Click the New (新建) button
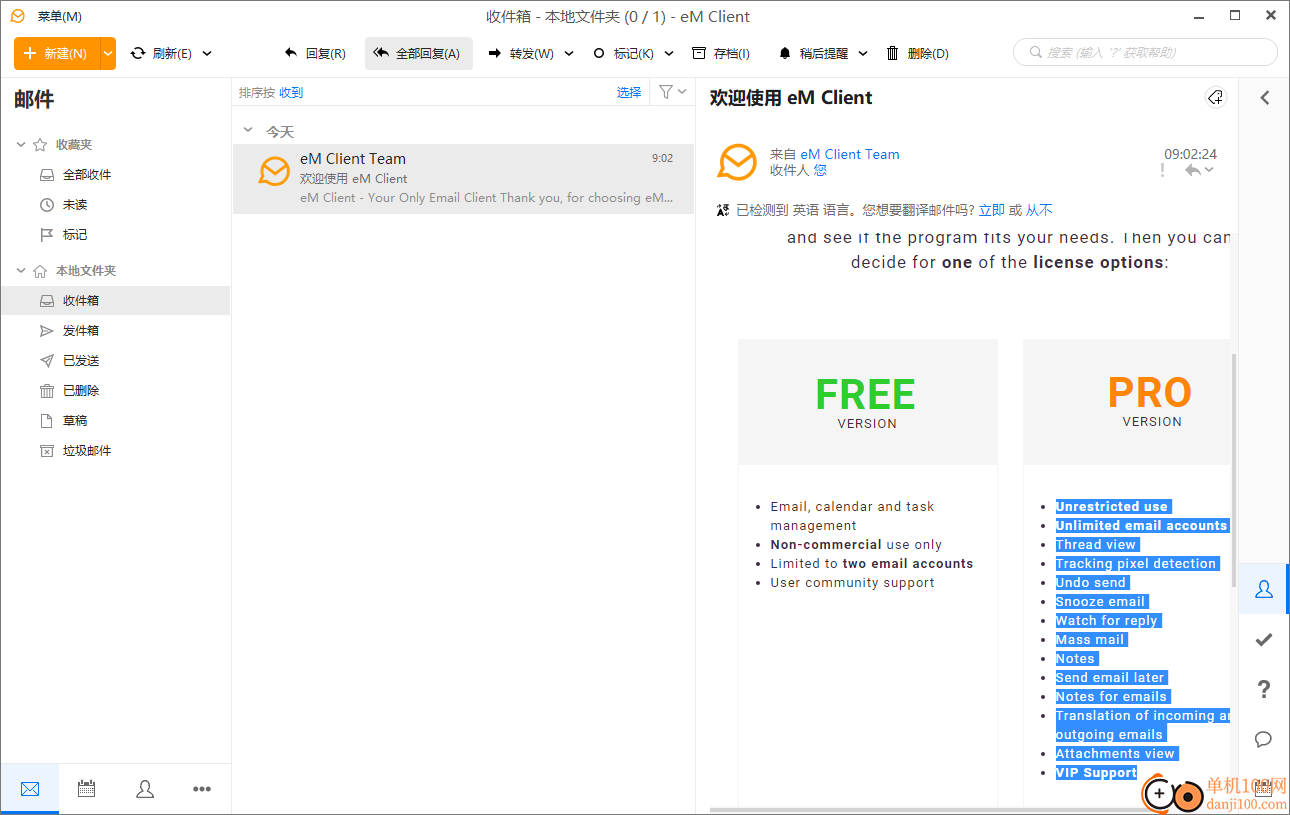Image resolution: width=1290 pixels, height=815 pixels. pos(56,53)
